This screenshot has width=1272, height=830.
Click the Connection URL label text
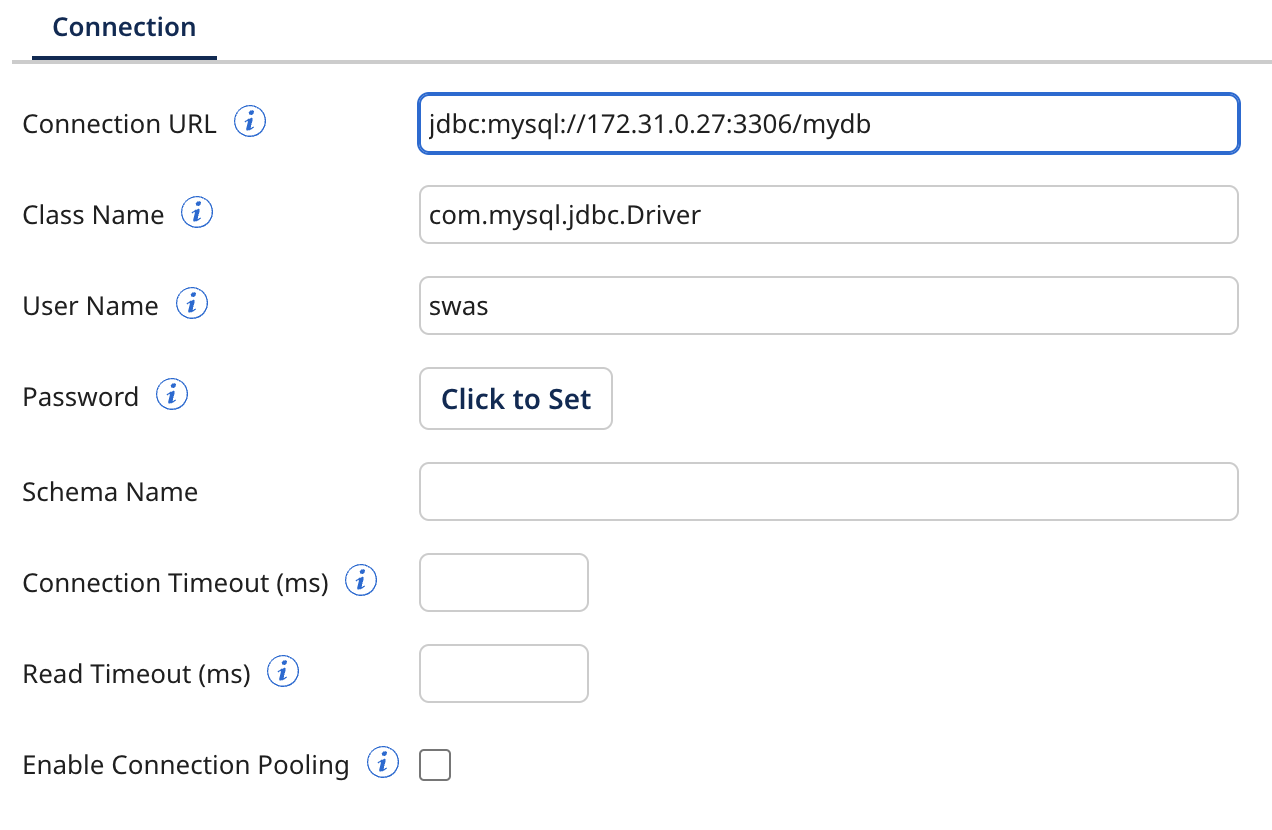point(119,123)
